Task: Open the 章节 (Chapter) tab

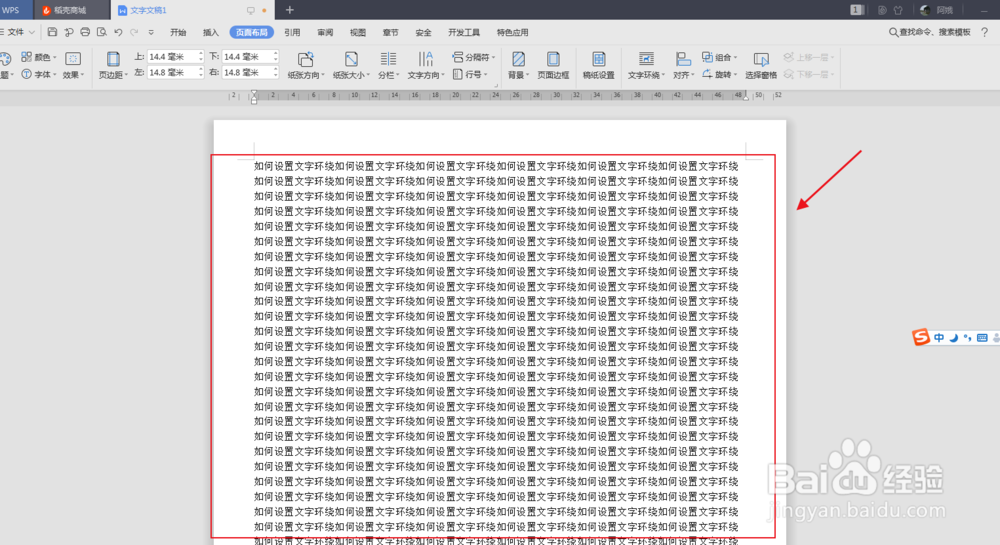Action: [x=390, y=33]
